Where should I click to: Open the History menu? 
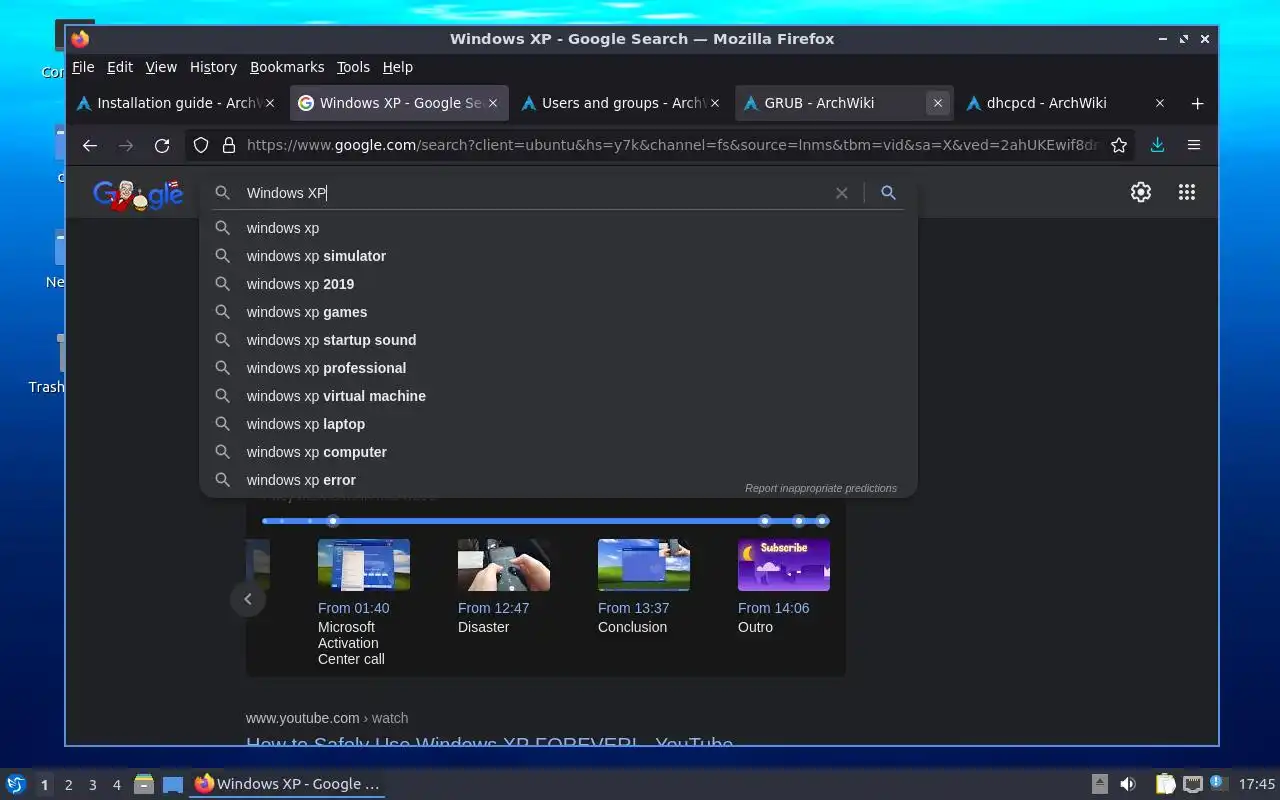click(213, 67)
